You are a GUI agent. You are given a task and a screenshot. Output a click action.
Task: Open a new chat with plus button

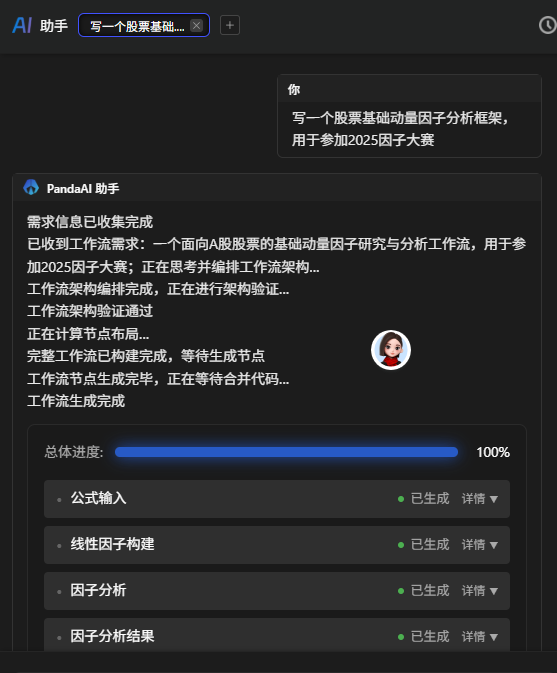[230, 25]
